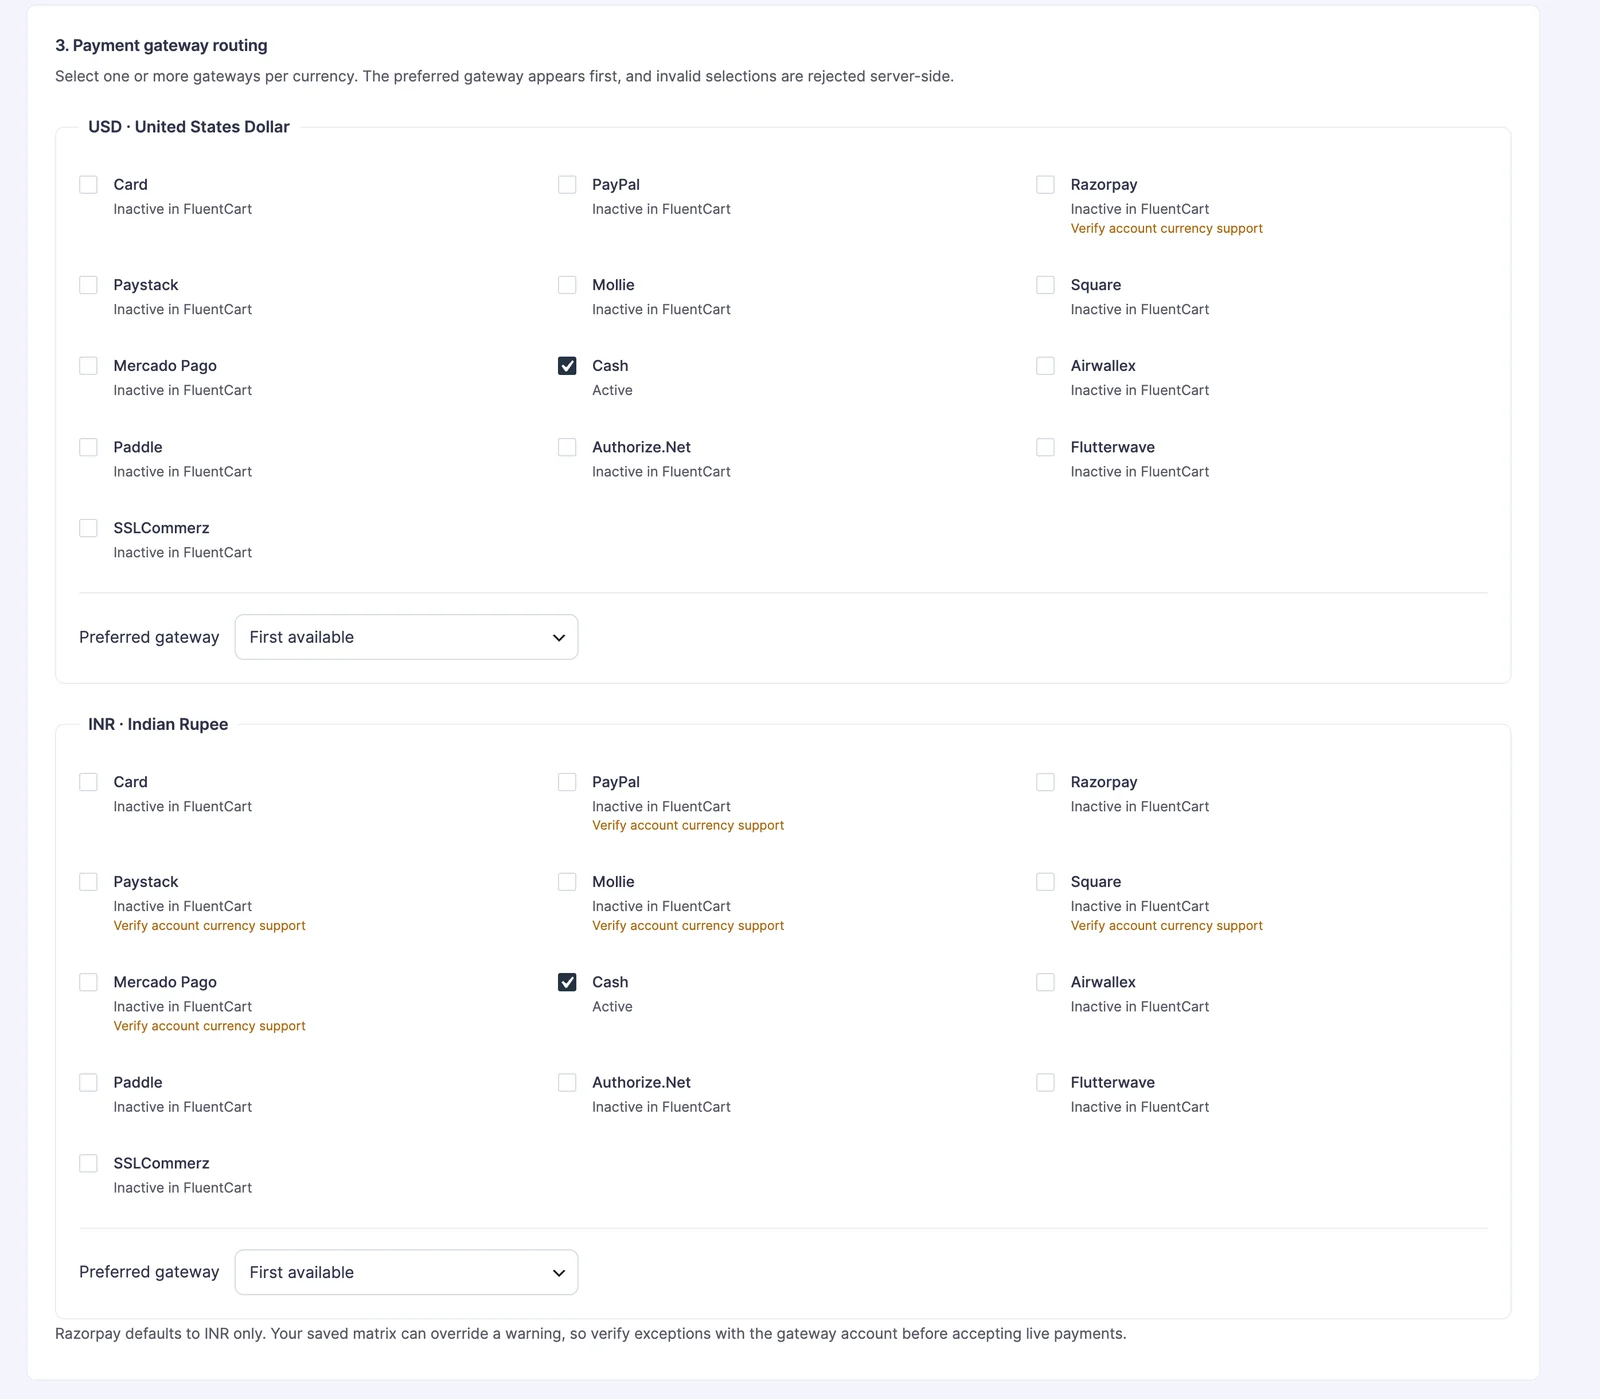Image resolution: width=1600 pixels, height=1399 pixels.
Task: Enable Card gateway for USD
Action: (88, 185)
